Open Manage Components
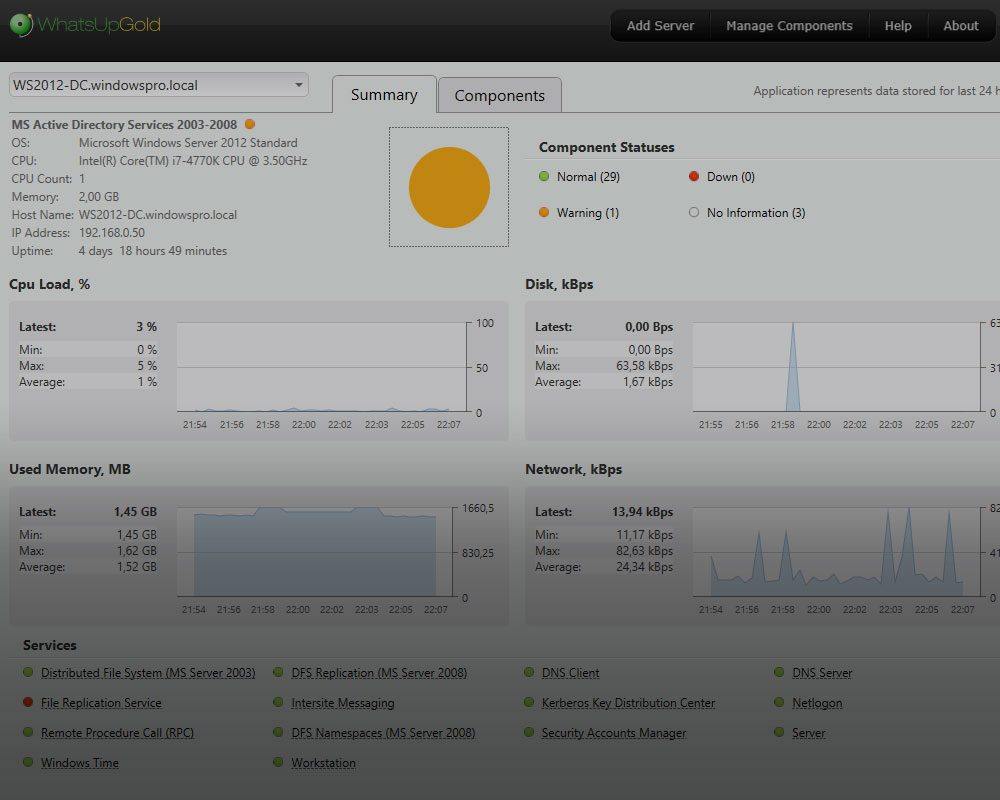The image size is (1000, 800). pyautogui.click(x=789, y=26)
